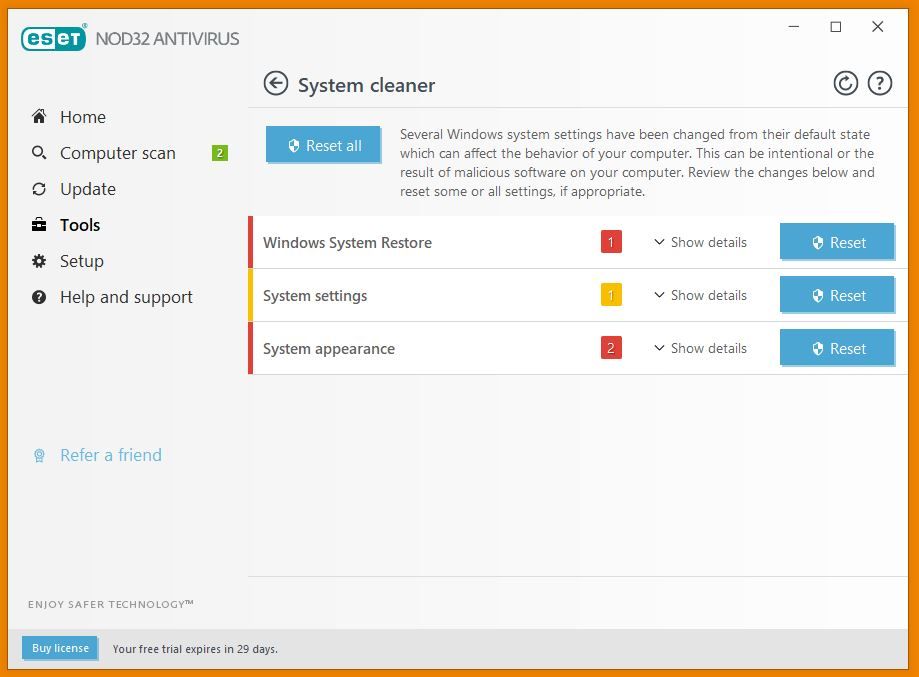Reset Windows System Restore
The width and height of the screenshot is (919, 677).
836,241
